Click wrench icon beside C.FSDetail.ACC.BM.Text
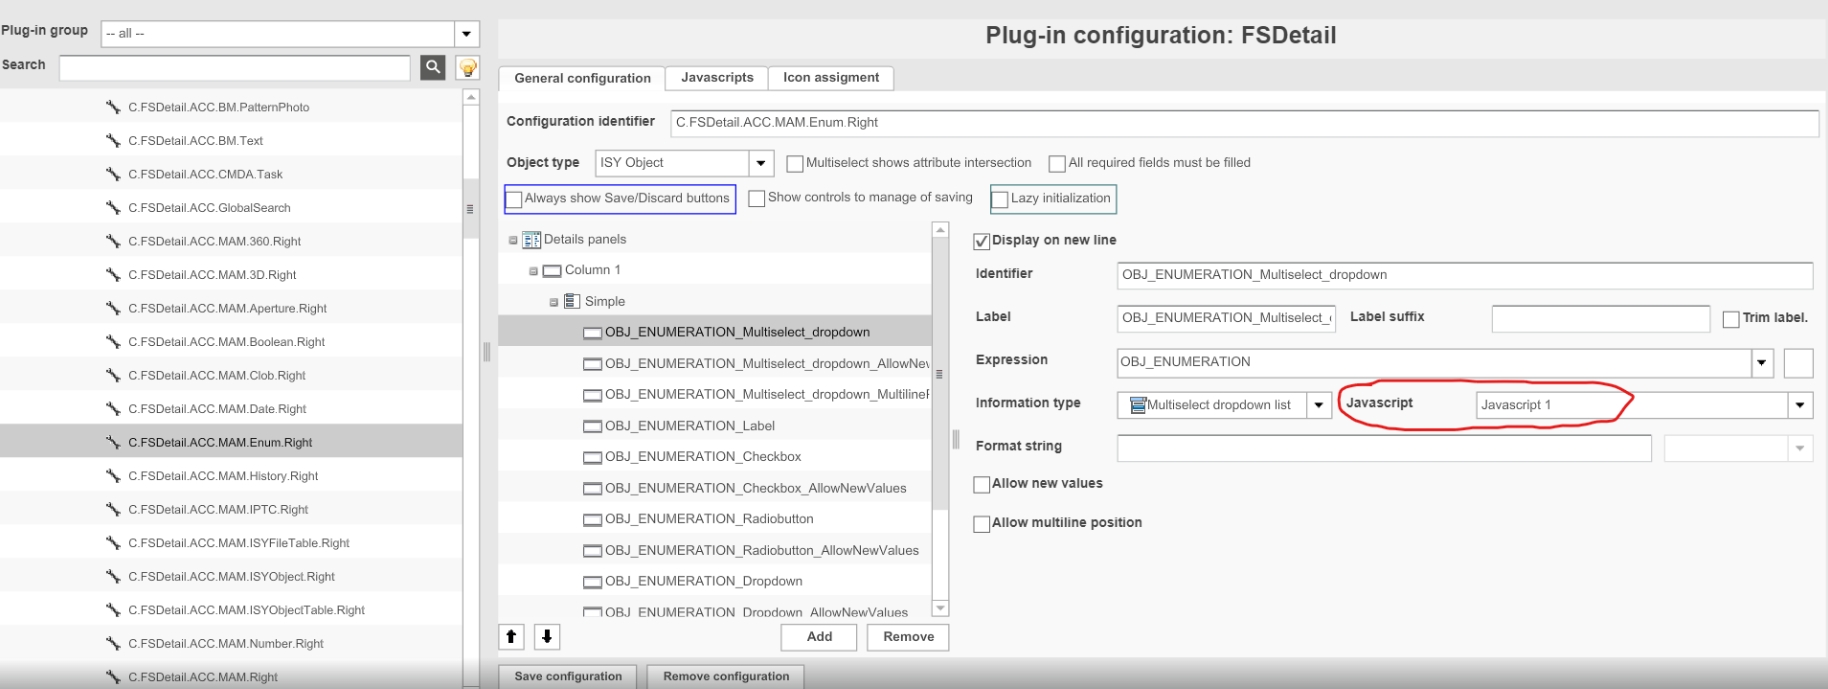The image size is (1828, 689). point(113,141)
